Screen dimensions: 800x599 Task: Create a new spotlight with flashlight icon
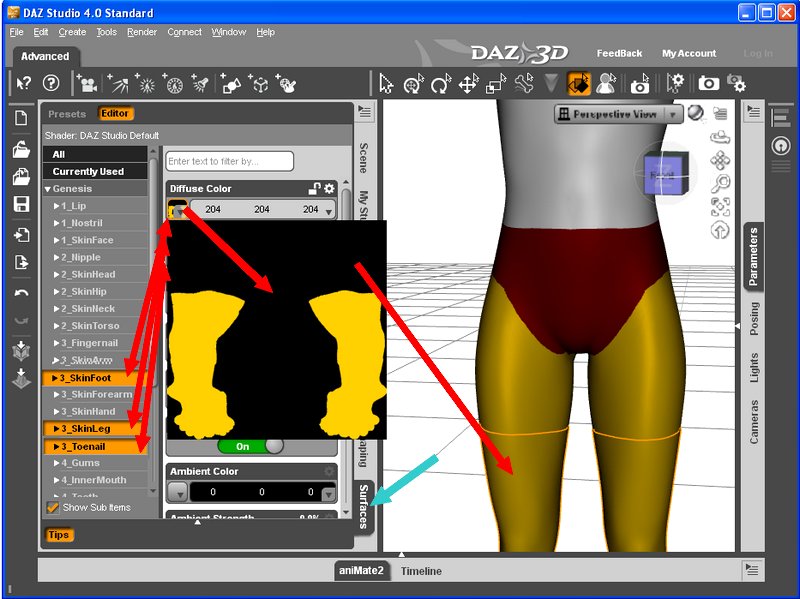coord(200,84)
